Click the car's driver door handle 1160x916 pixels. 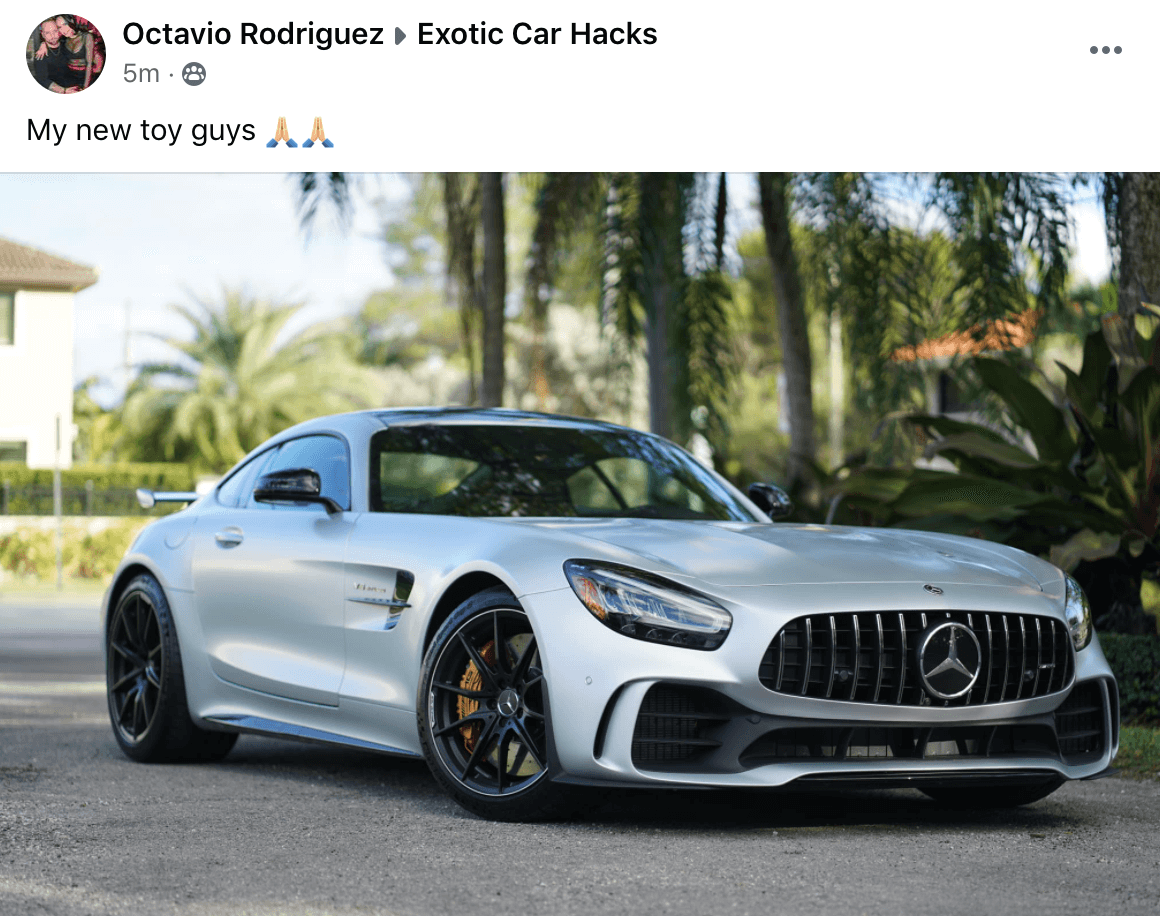(229, 536)
